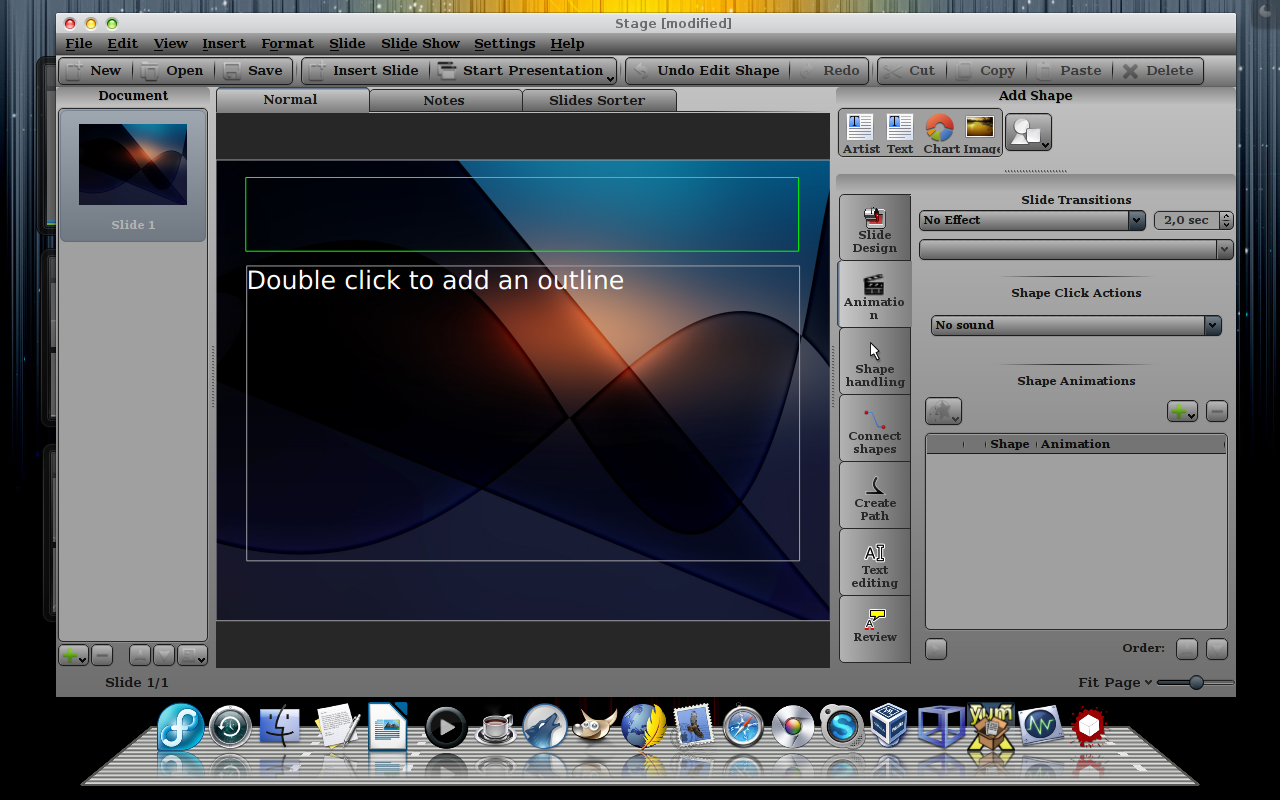The image size is (1280, 800).
Task: Click the Save toolbar button
Action: click(x=254, y=71)
